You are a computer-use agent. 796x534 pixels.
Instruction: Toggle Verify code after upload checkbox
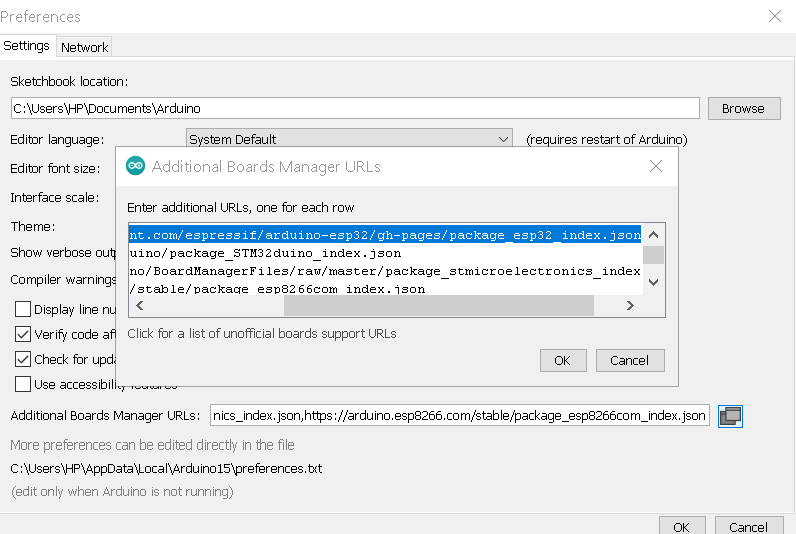pyautogui.click(x=23, y=334)
